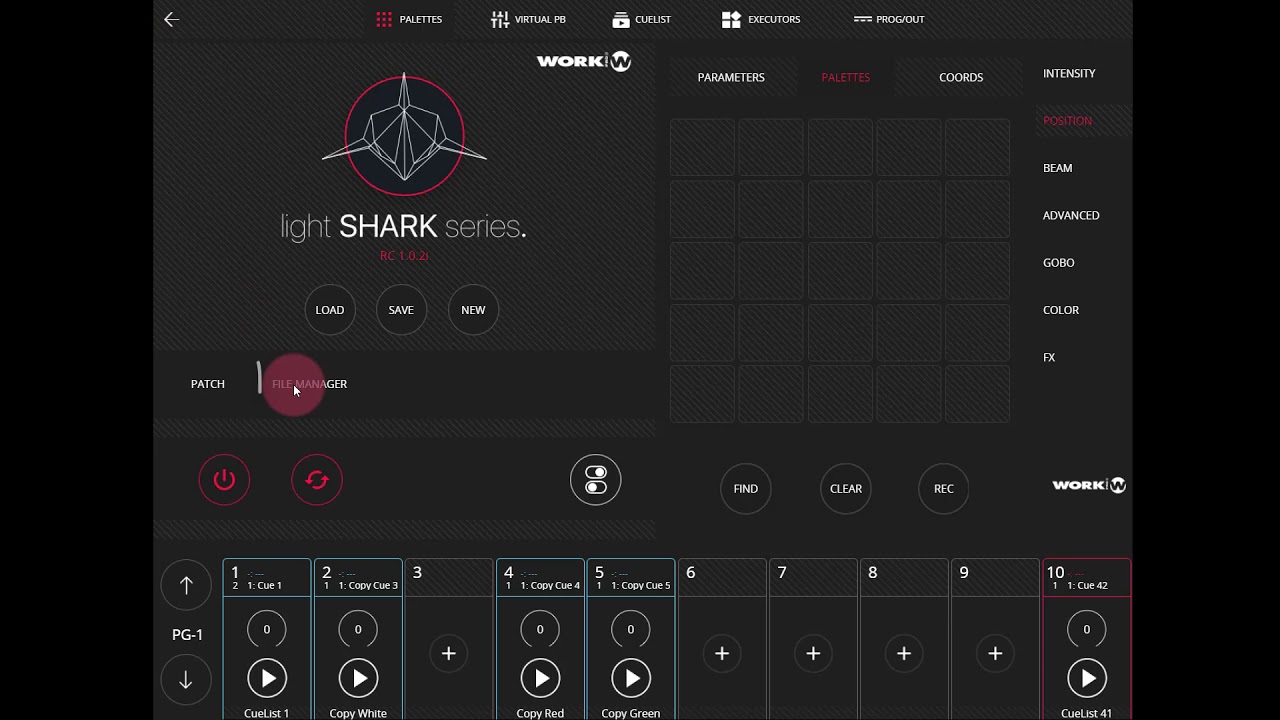Click the level knob of executor 5
Screen dimensions: 1280x720
631,629
